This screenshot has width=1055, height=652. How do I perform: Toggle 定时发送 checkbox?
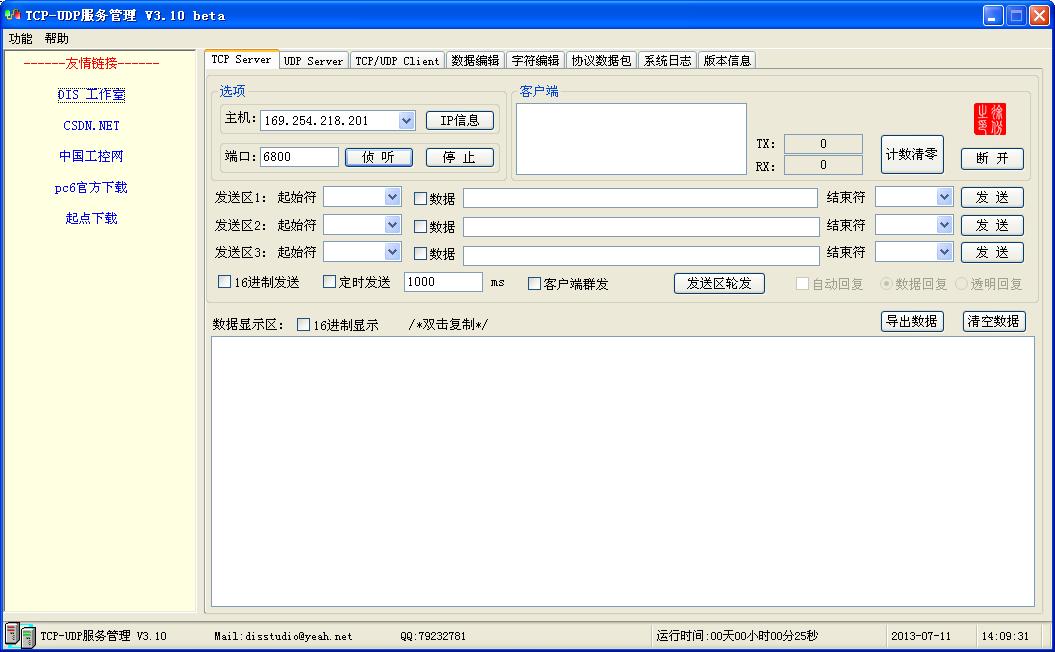[329, 282]
